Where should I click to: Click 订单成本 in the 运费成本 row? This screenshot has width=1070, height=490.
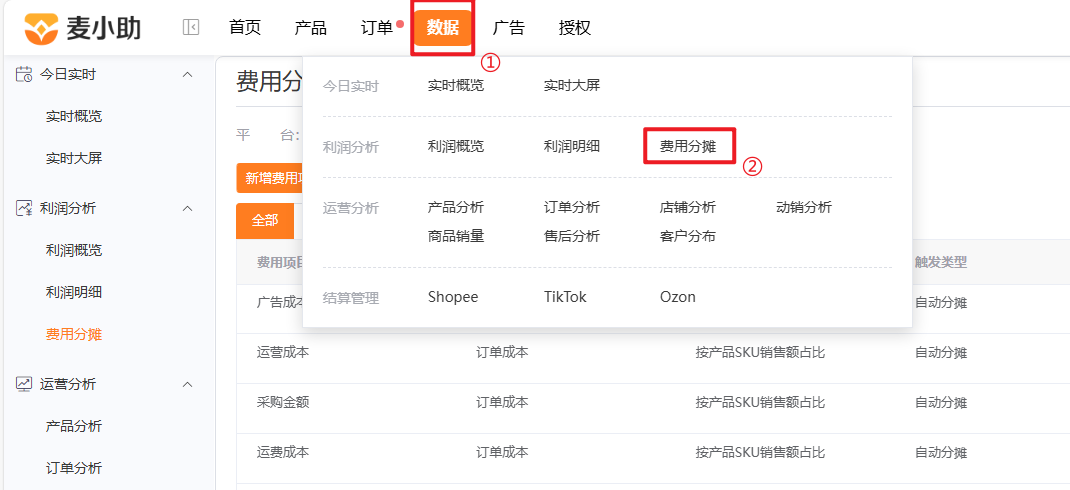click(x=502, y=452)
